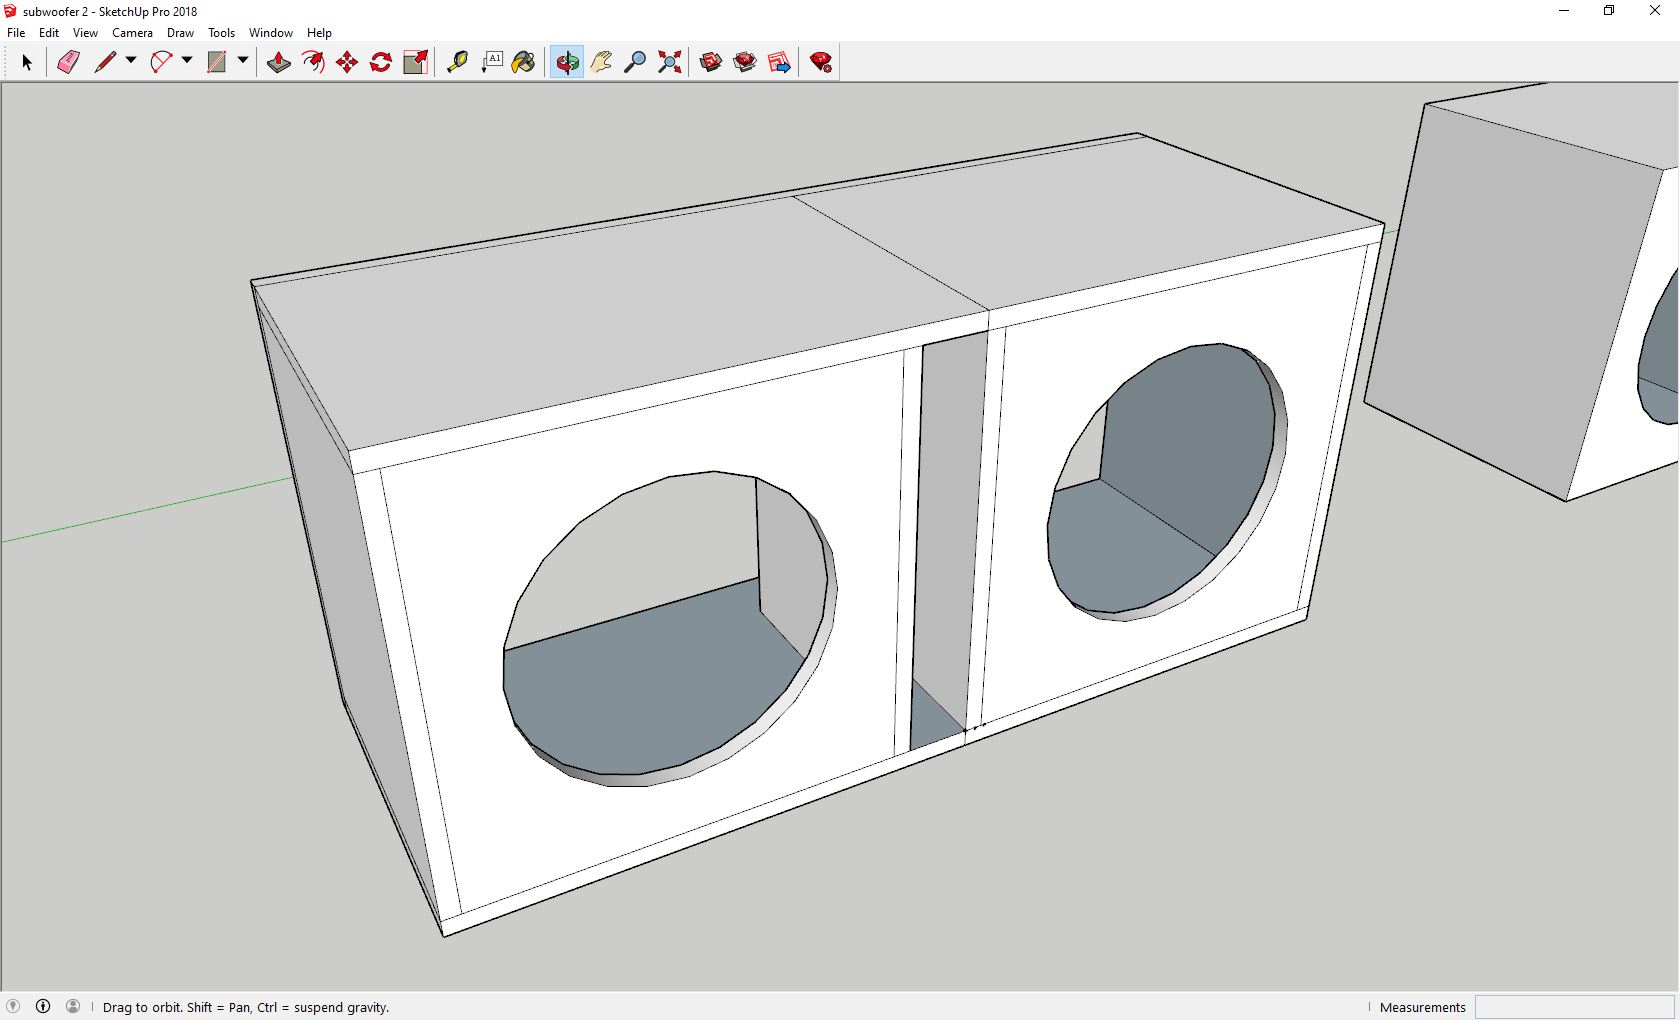This screenshot has width=1680, height=1020.
Task: Toggle the active Orbit tool
Action: point(567,62)
